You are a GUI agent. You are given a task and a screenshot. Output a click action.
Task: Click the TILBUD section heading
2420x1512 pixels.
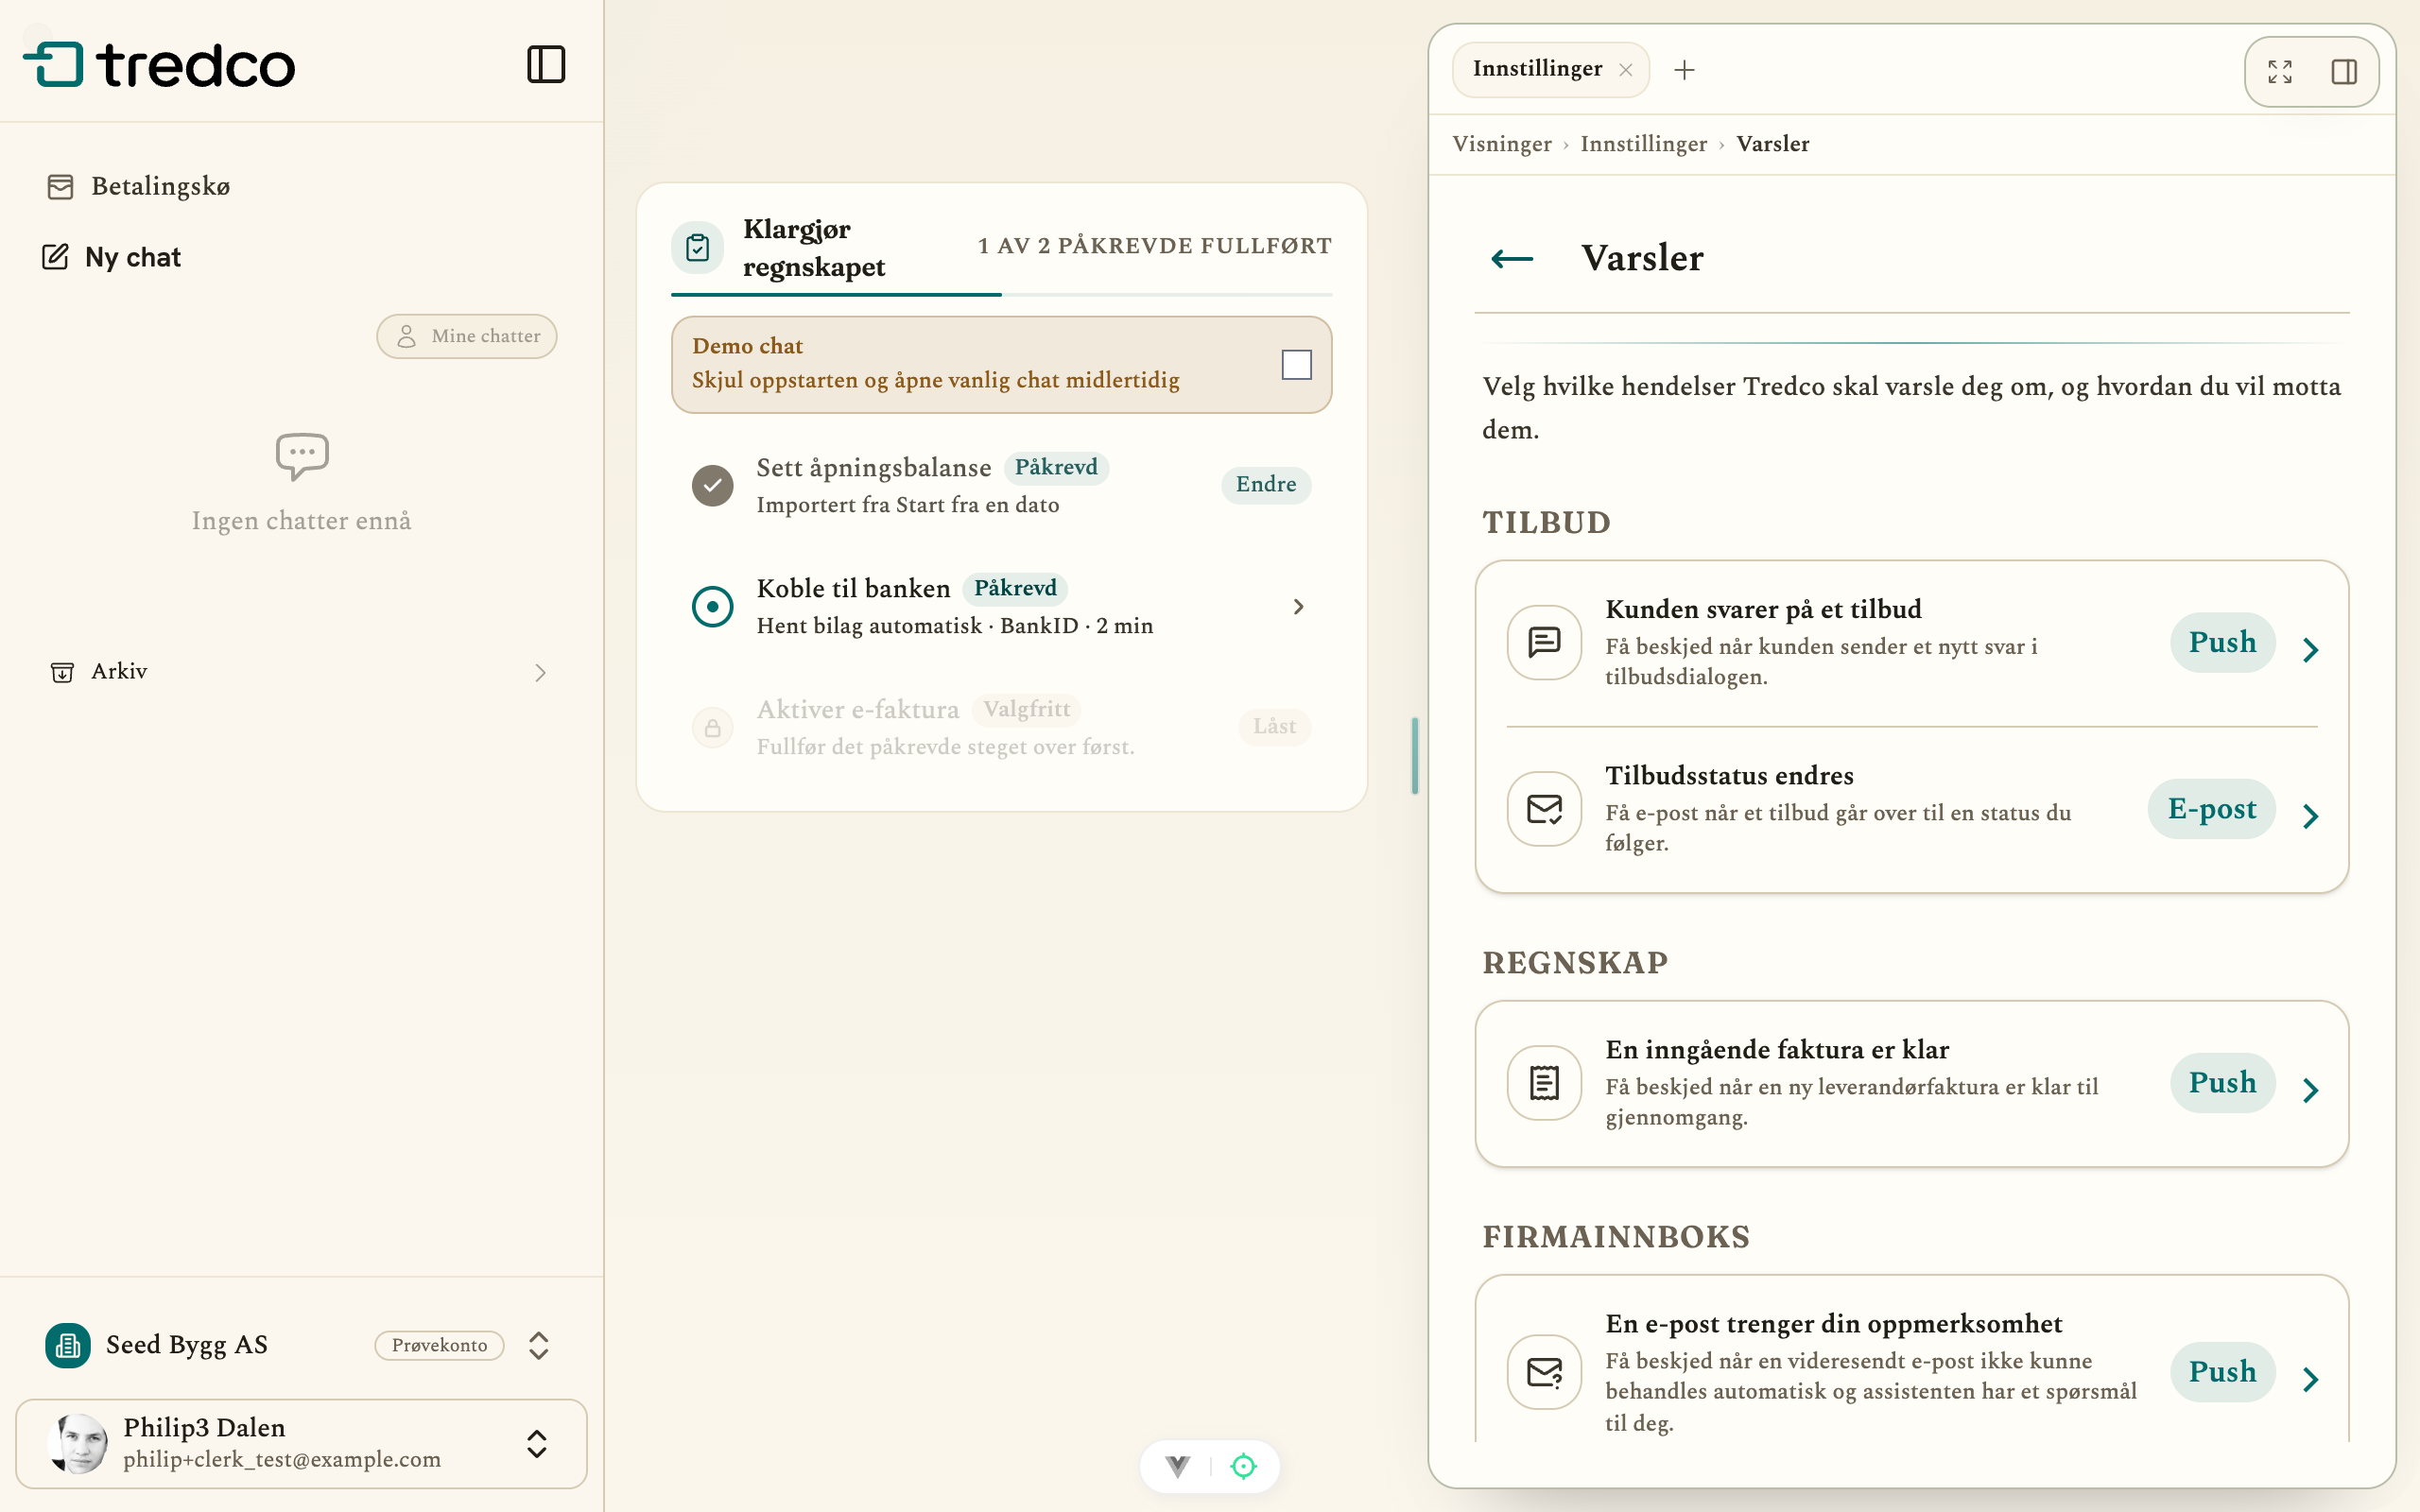point(1546,523)
